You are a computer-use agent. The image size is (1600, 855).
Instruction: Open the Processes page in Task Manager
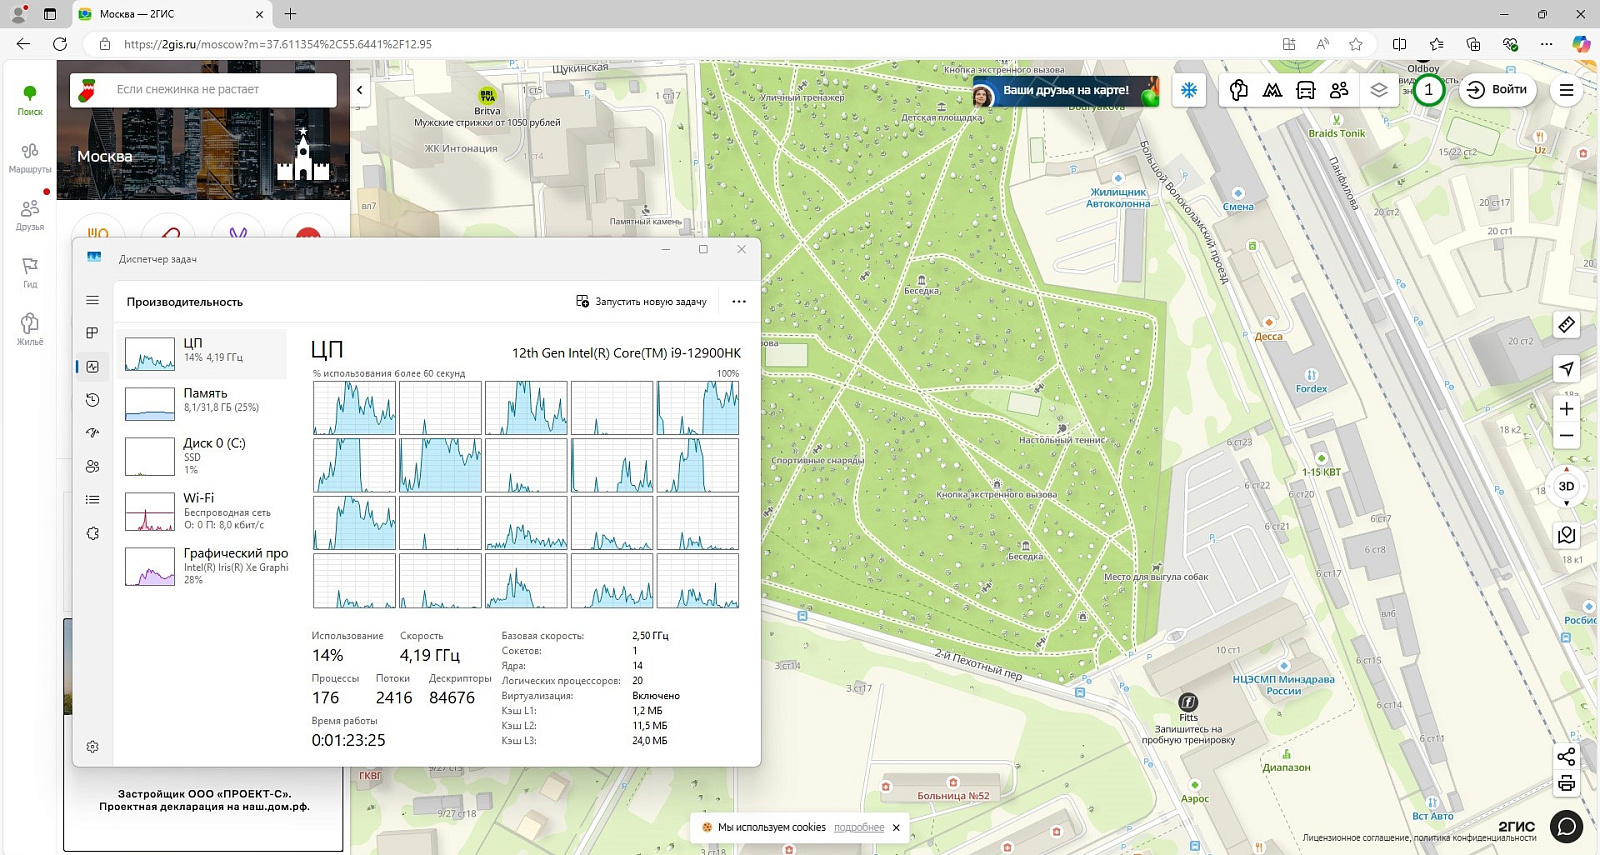[x=93, y=333]
